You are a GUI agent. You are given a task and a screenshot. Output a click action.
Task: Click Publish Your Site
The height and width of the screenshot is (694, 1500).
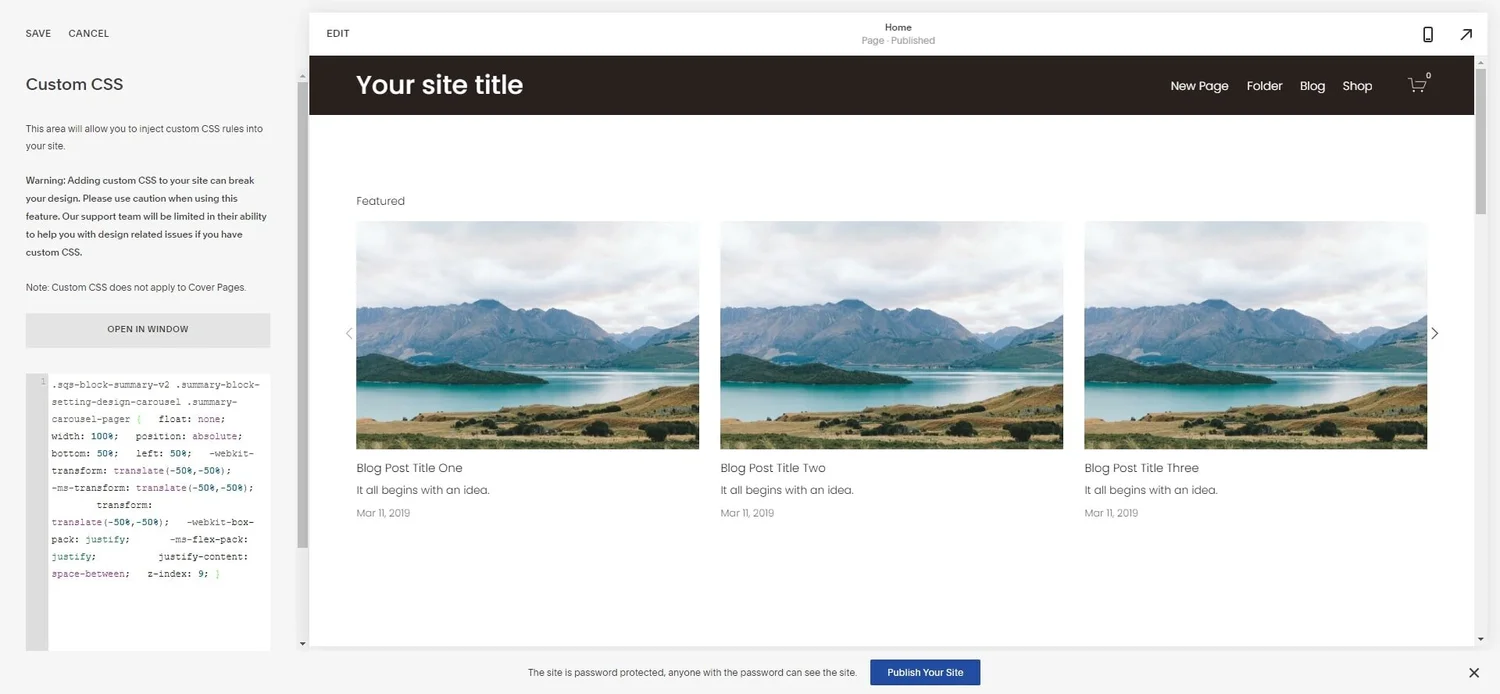(x=925, y=672)
